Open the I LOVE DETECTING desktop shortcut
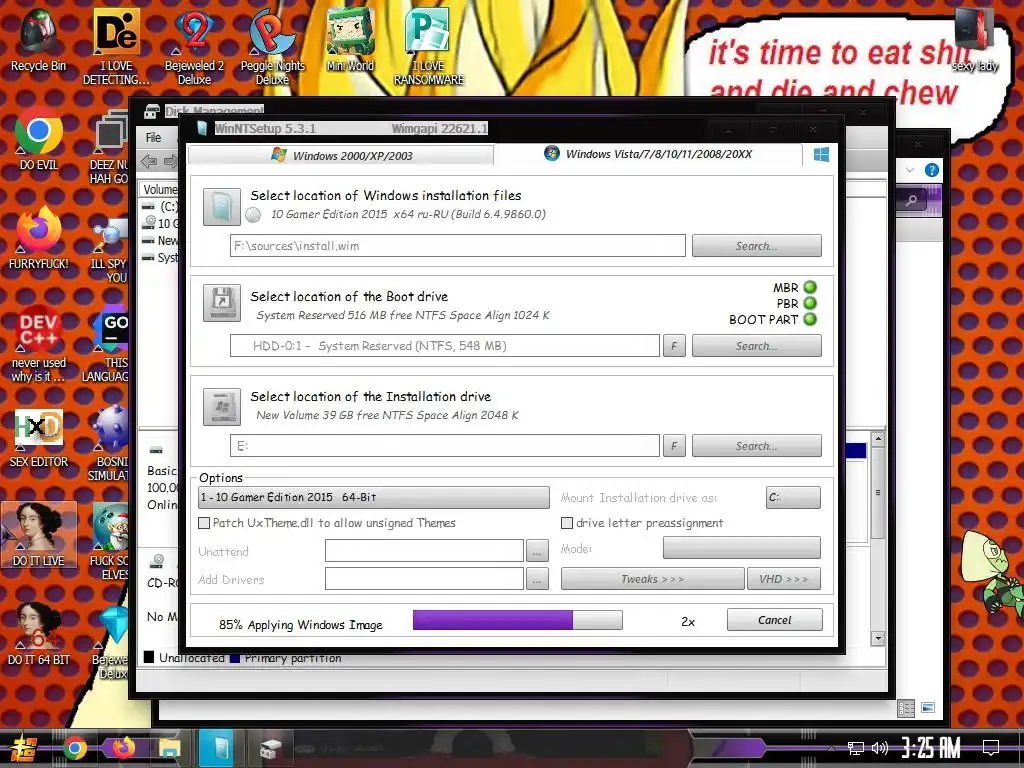This screenshot has width=1024, height=768. [116, 47]
